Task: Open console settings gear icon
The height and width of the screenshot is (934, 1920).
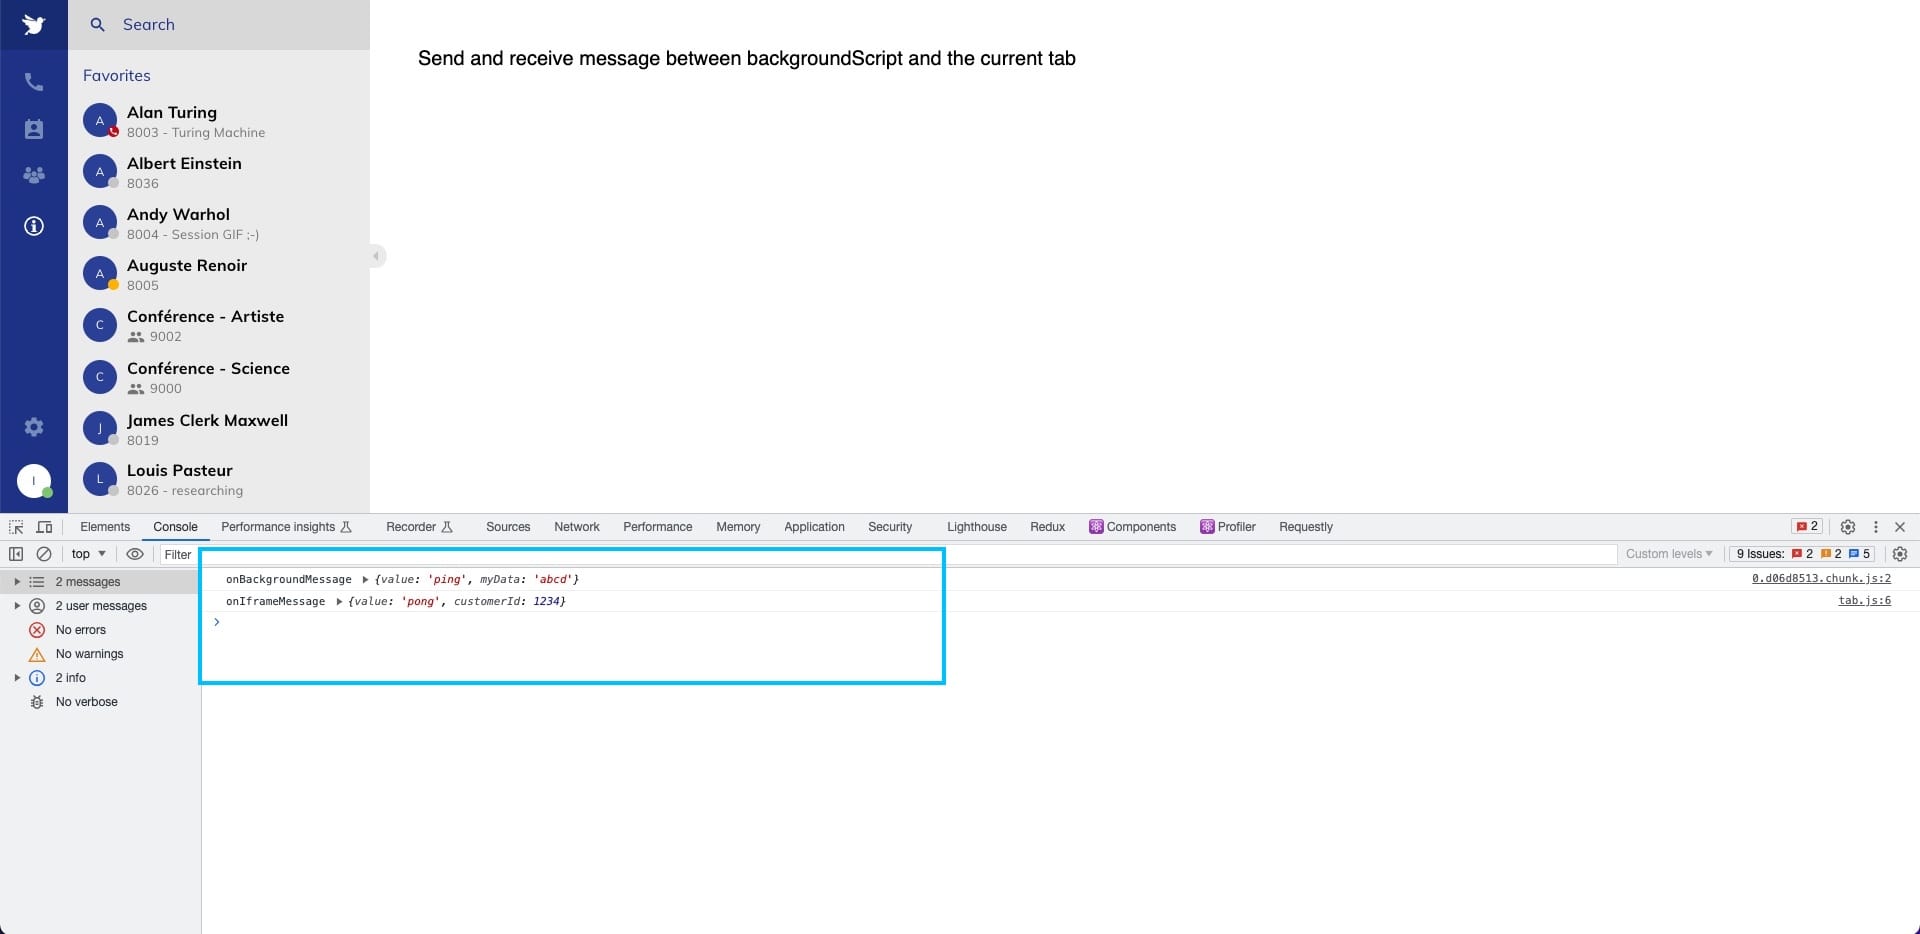Action: pos(1900,554)
